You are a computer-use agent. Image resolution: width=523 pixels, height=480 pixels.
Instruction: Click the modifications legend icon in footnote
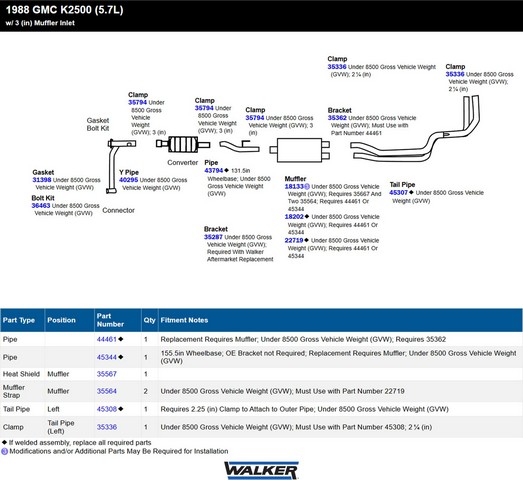click(x=4, y=451)
